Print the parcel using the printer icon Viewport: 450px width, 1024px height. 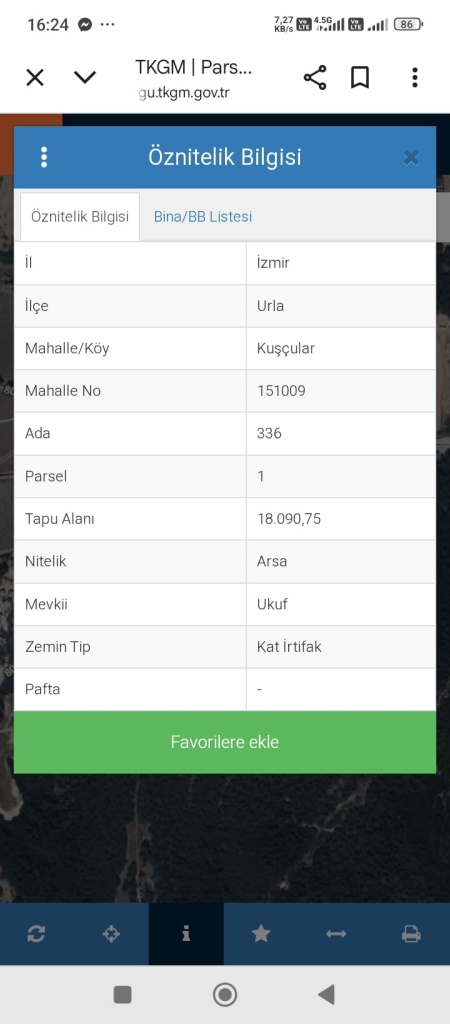tap(411, 934)
